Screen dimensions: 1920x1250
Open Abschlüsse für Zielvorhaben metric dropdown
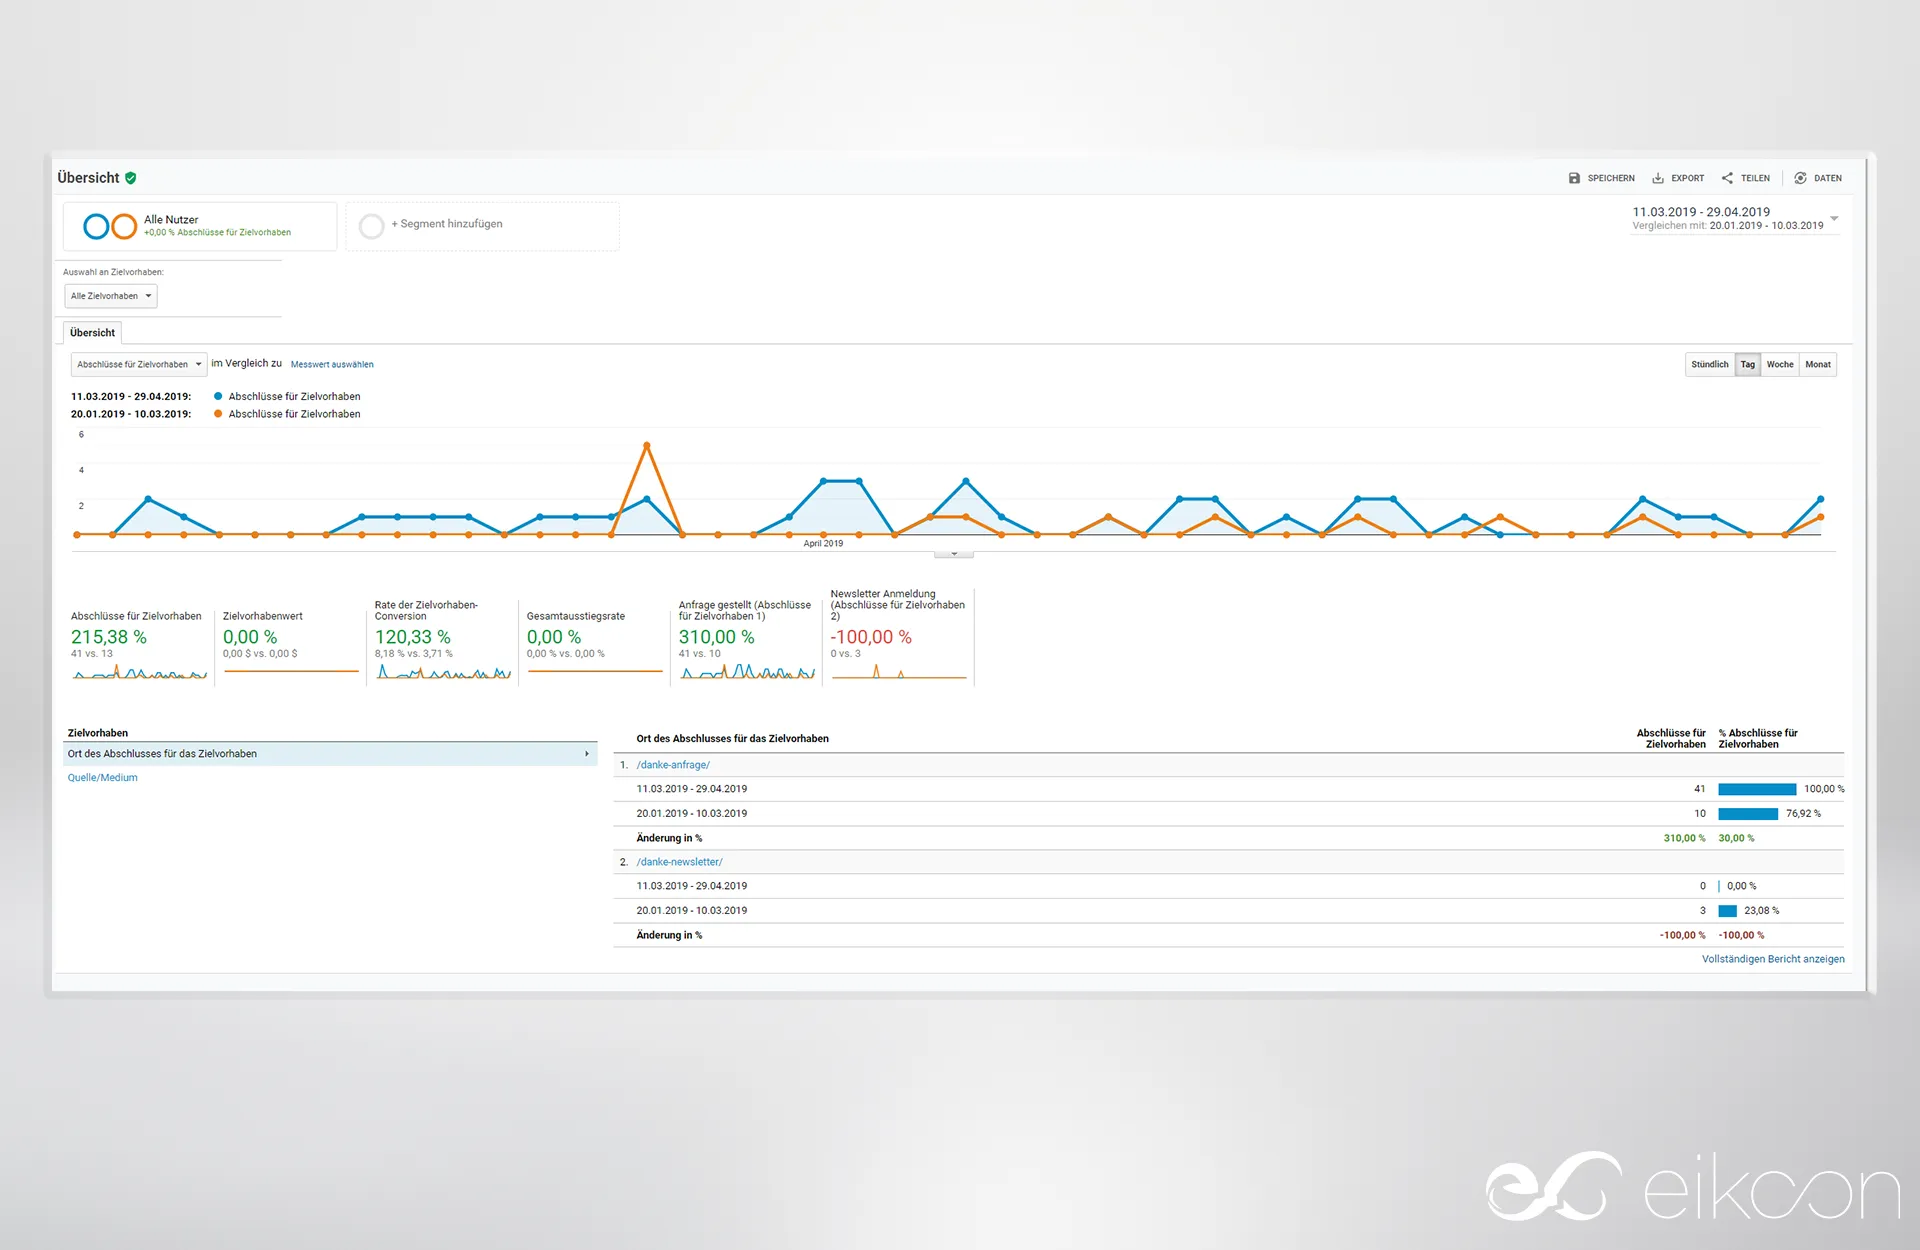138,365
